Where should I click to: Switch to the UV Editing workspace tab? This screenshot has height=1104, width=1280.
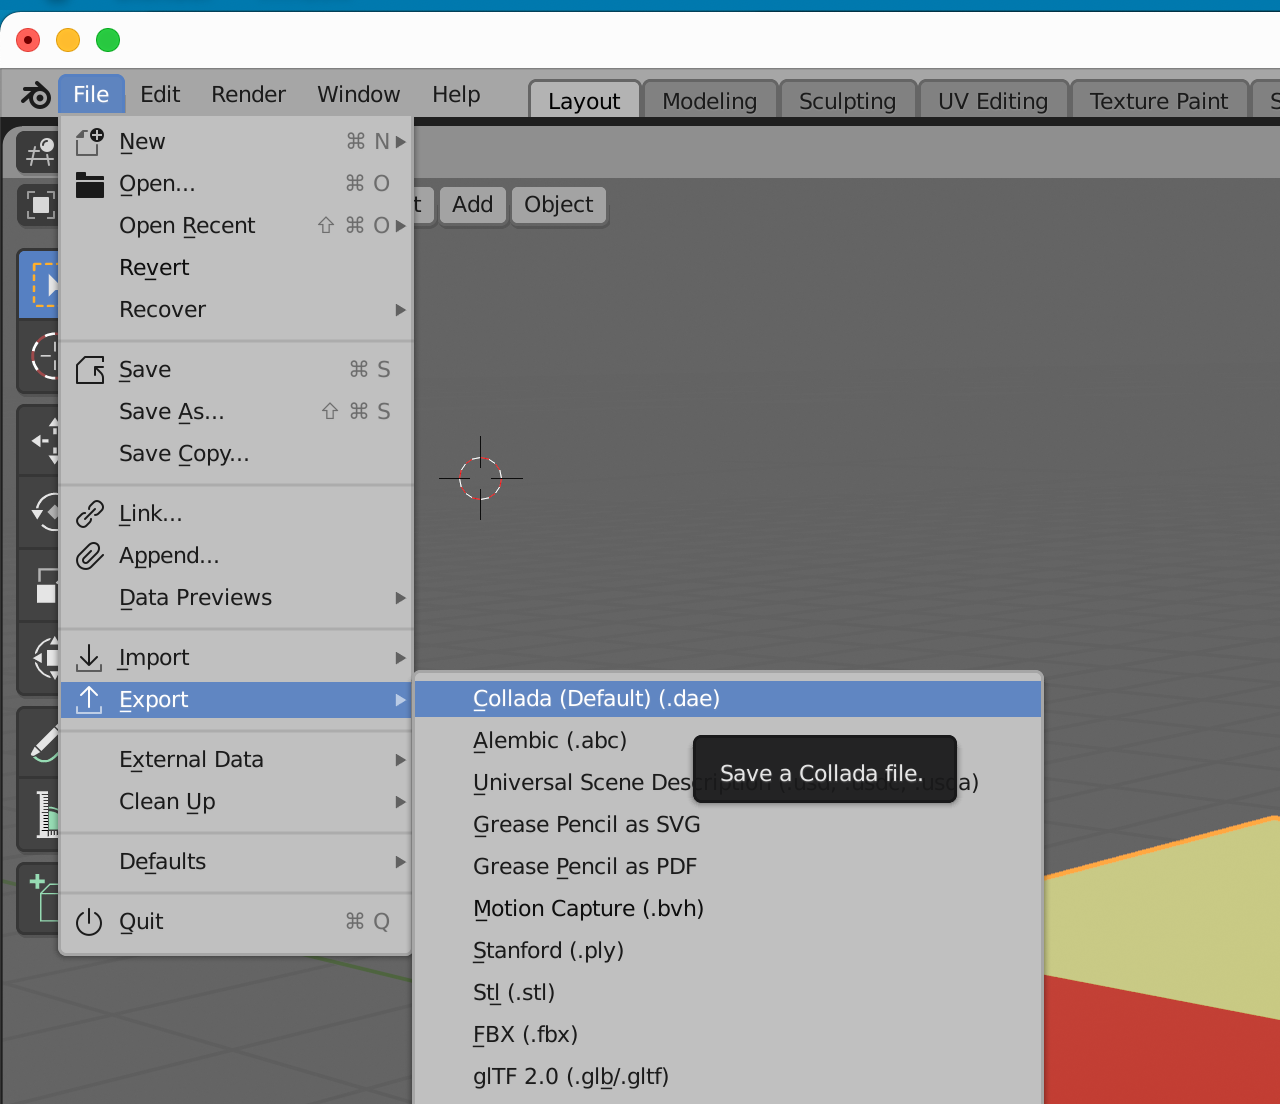point(993,101)
